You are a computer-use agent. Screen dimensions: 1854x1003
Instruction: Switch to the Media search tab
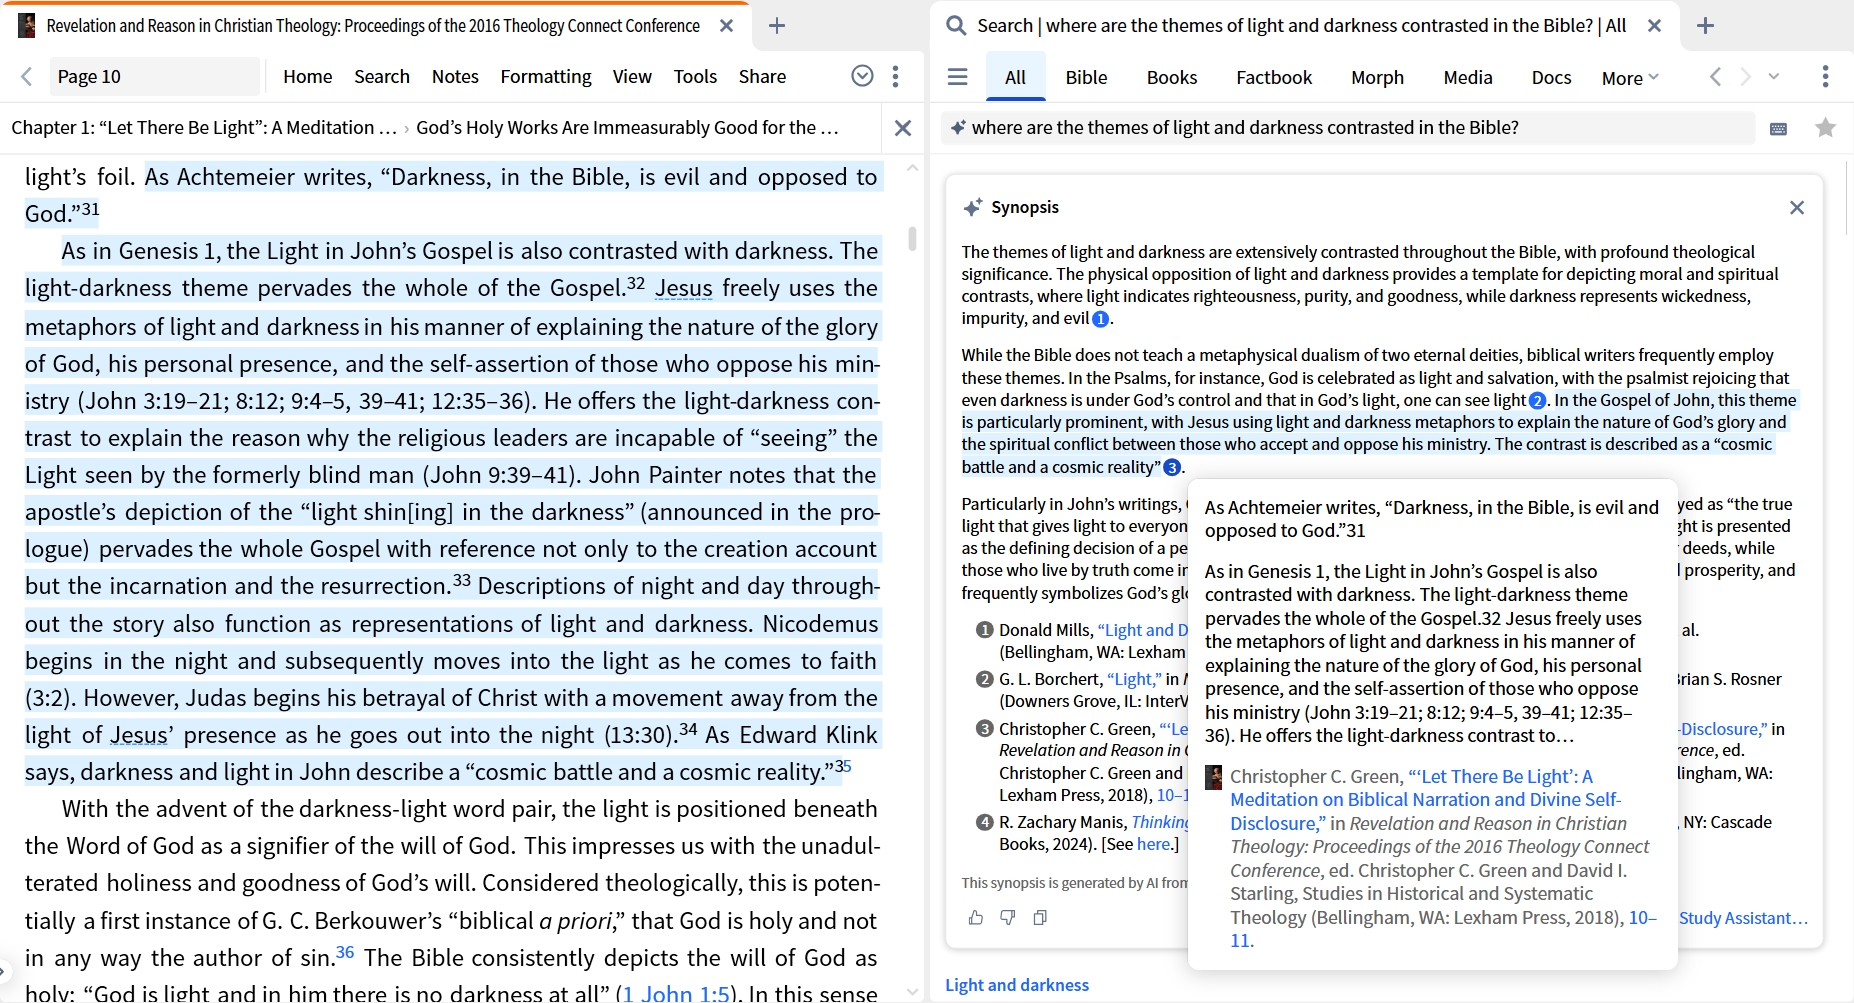coord(1468,77)
